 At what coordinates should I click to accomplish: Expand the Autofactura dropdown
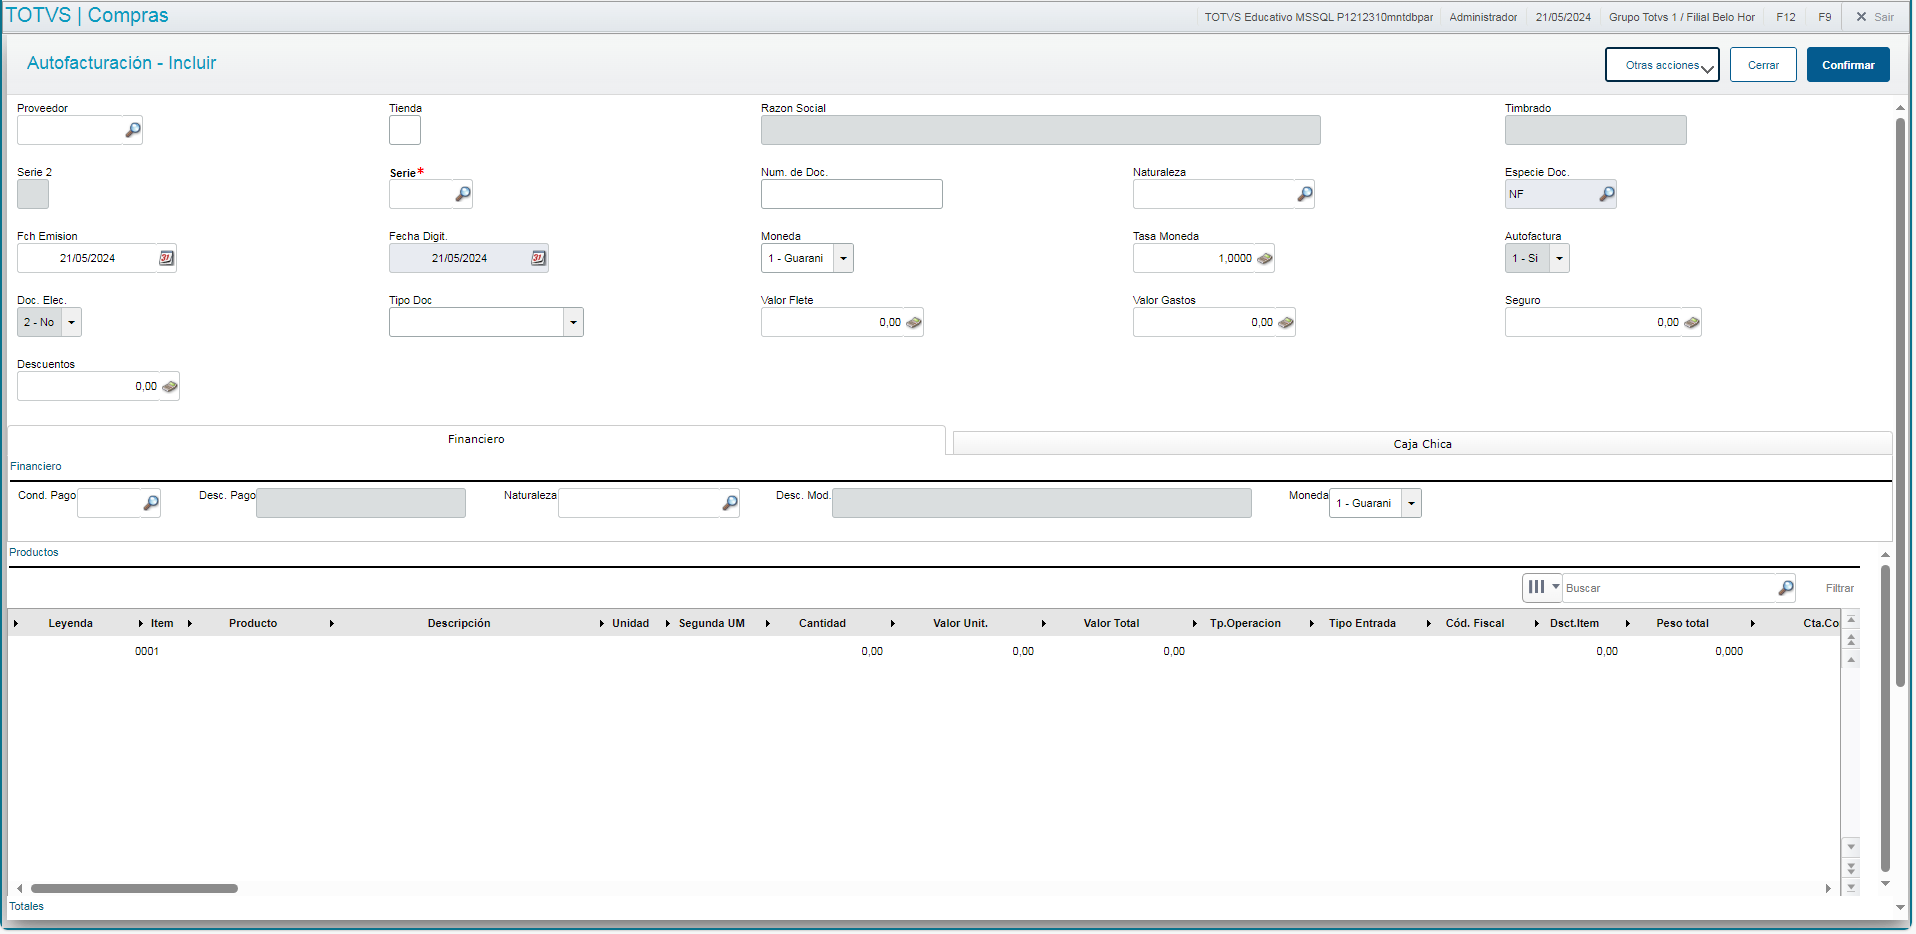pyautogui.click(x=1560, y=258)
